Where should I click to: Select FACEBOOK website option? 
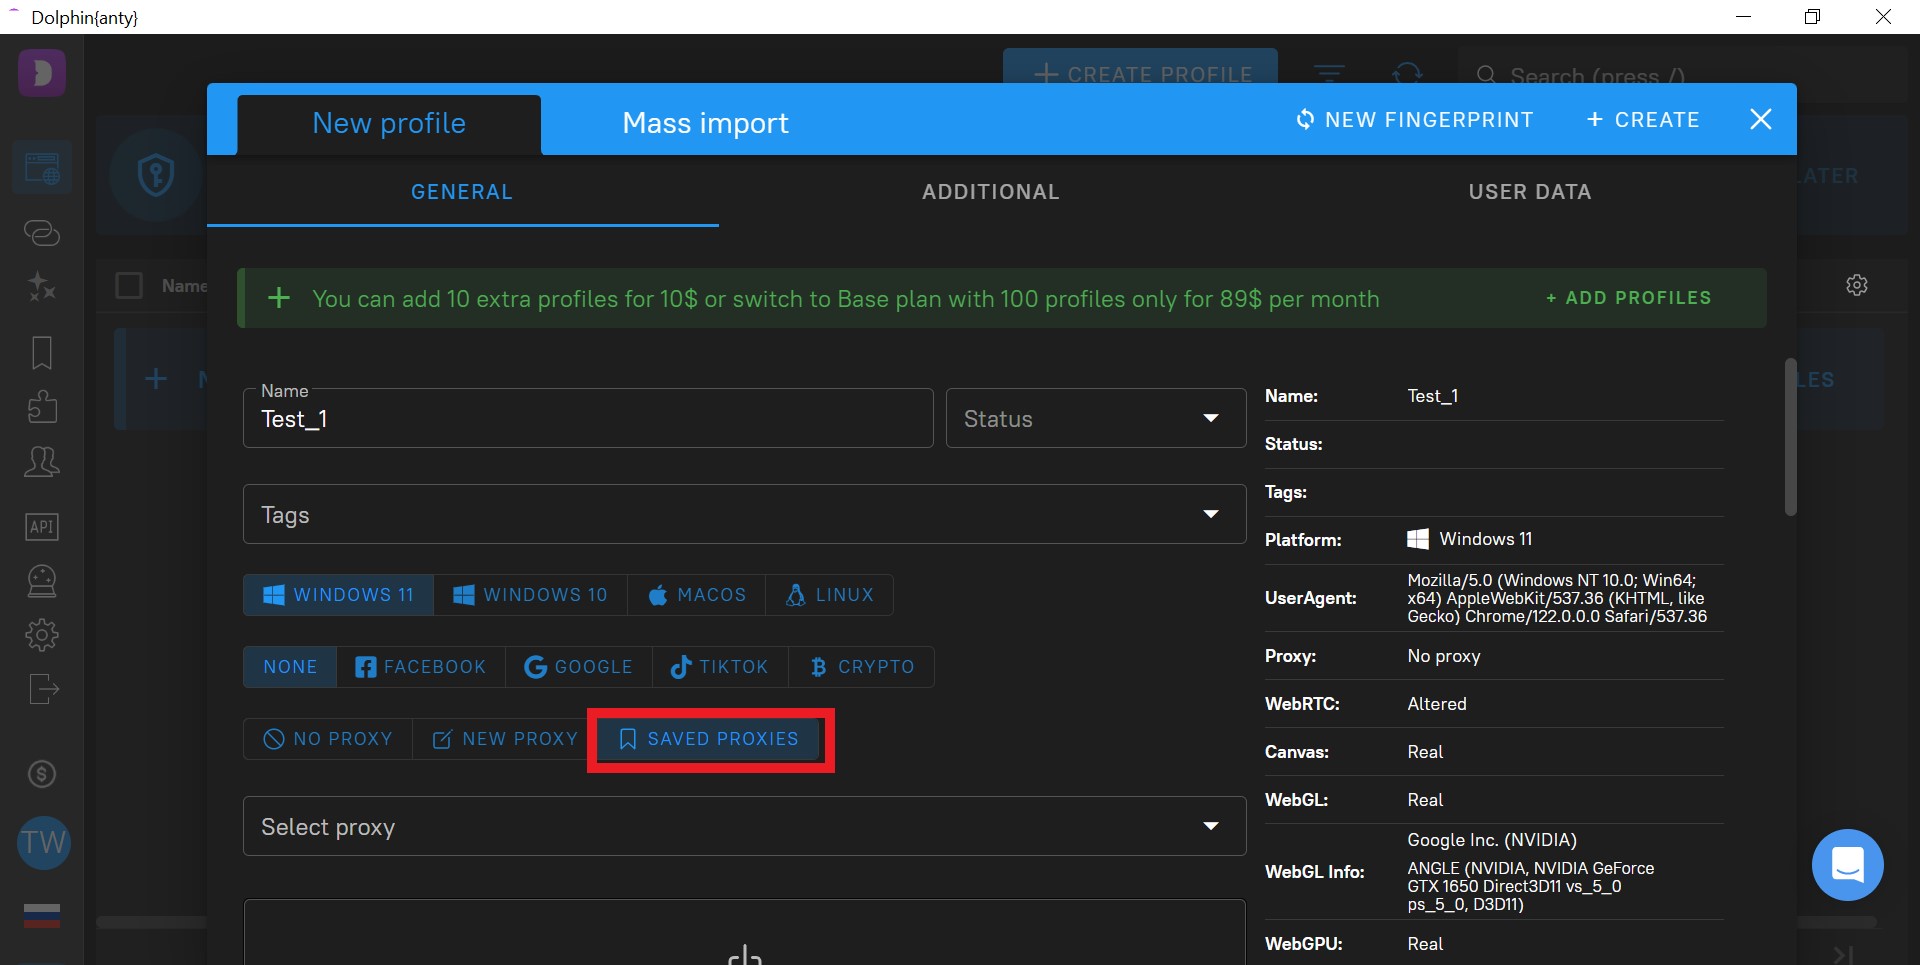(421, 667)
